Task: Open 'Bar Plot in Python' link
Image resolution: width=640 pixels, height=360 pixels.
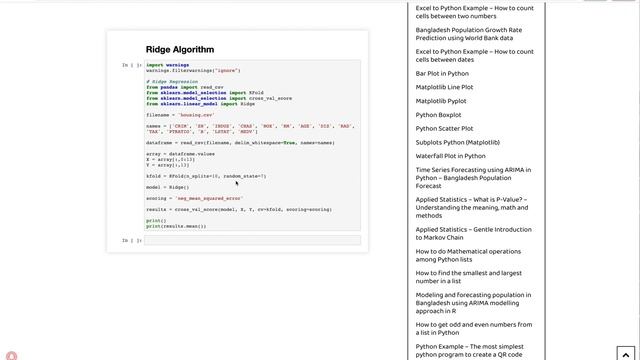Action: coord(442,73)
